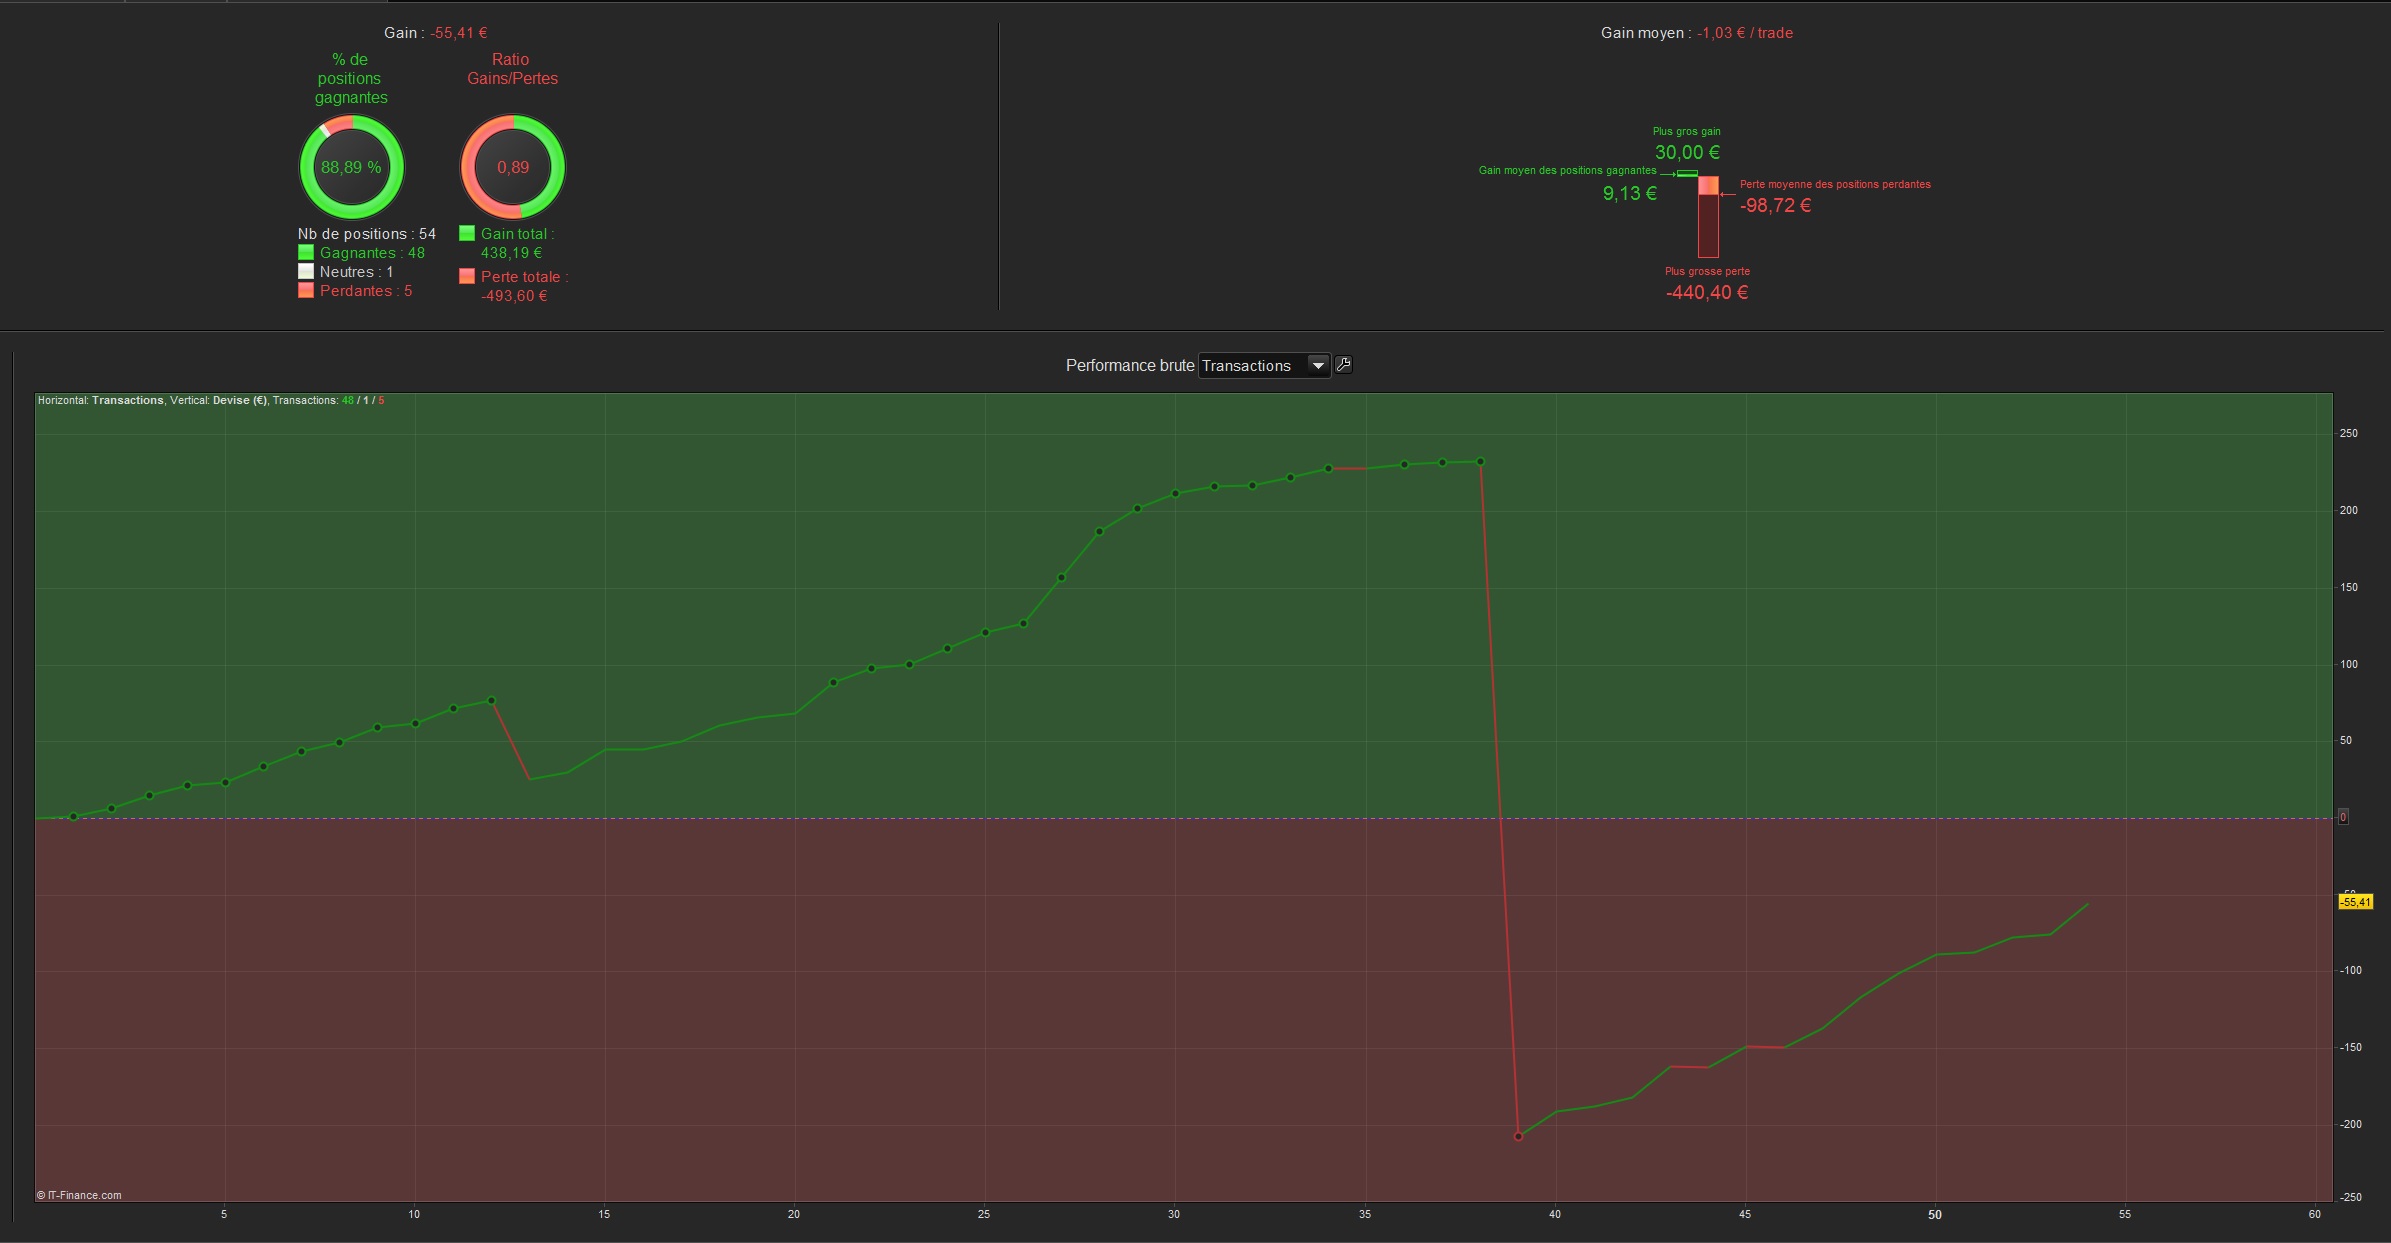Click the green Gagnantes legend swatch
Viewport: 2391px width, 1243px height.
click(306, 253)
